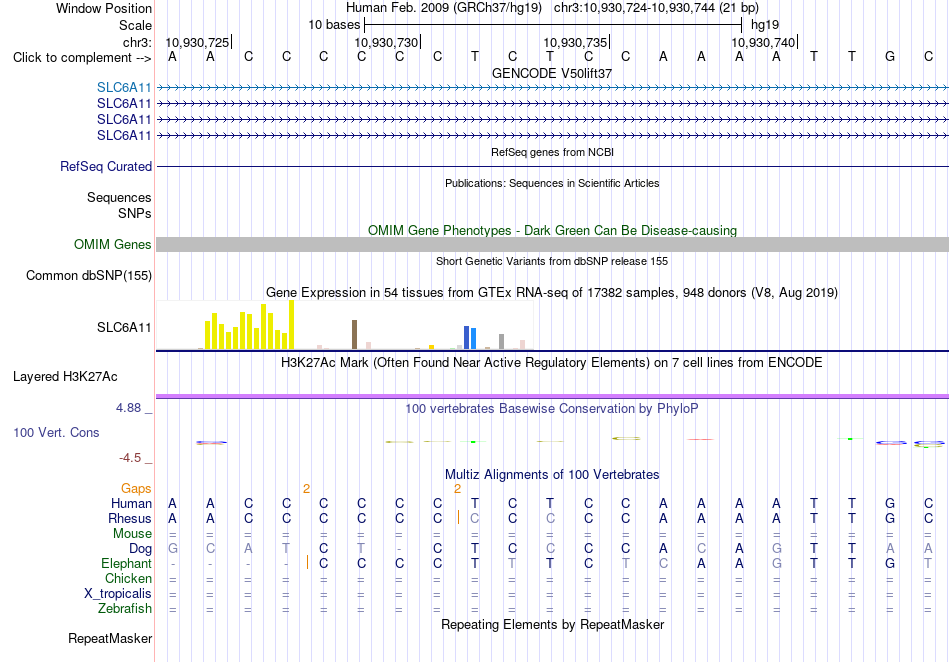Click the Layered H3K27Ac track label
The image size is (950, 662).
pyautogui.click(x=65, y=377)
